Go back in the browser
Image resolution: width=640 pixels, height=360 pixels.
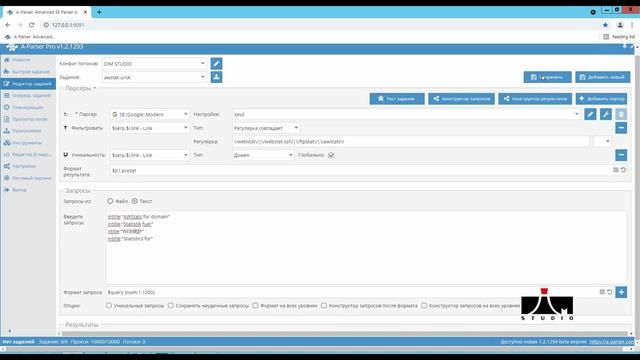point(8,25)
